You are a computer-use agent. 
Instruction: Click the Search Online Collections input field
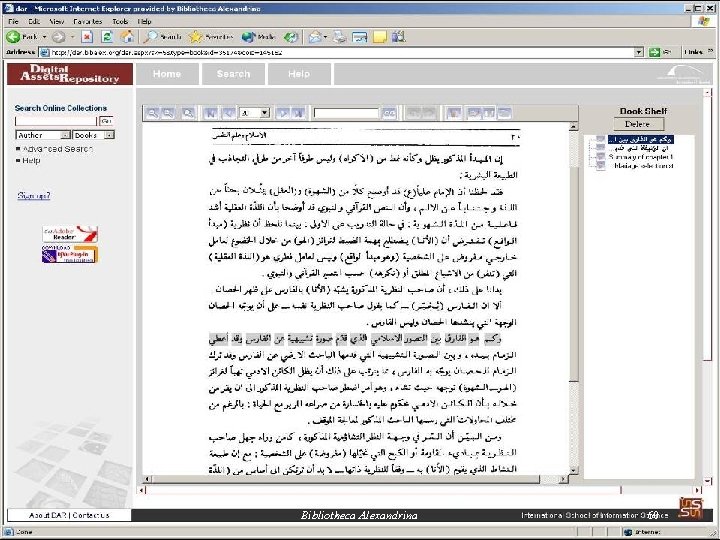click(x=56, y=121)
